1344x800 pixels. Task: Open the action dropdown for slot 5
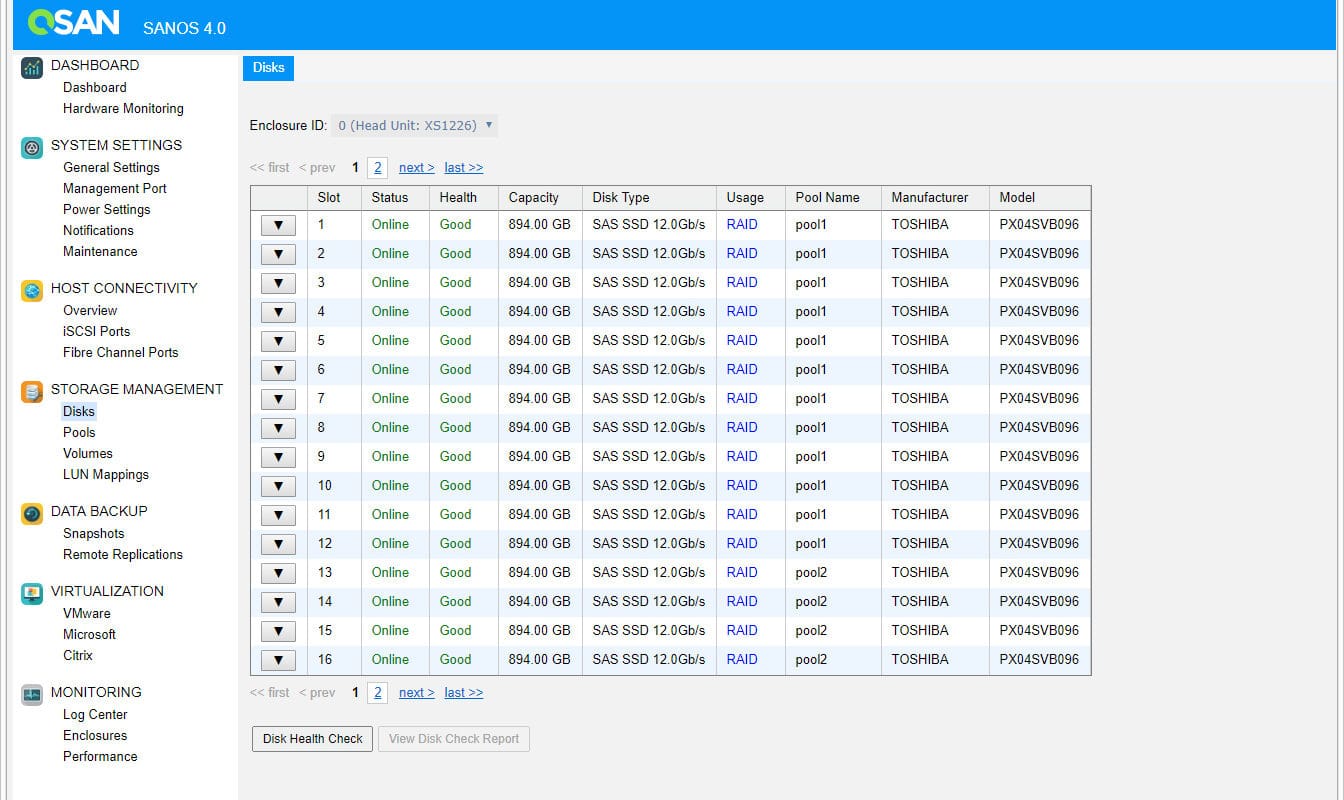pos(278,341)
